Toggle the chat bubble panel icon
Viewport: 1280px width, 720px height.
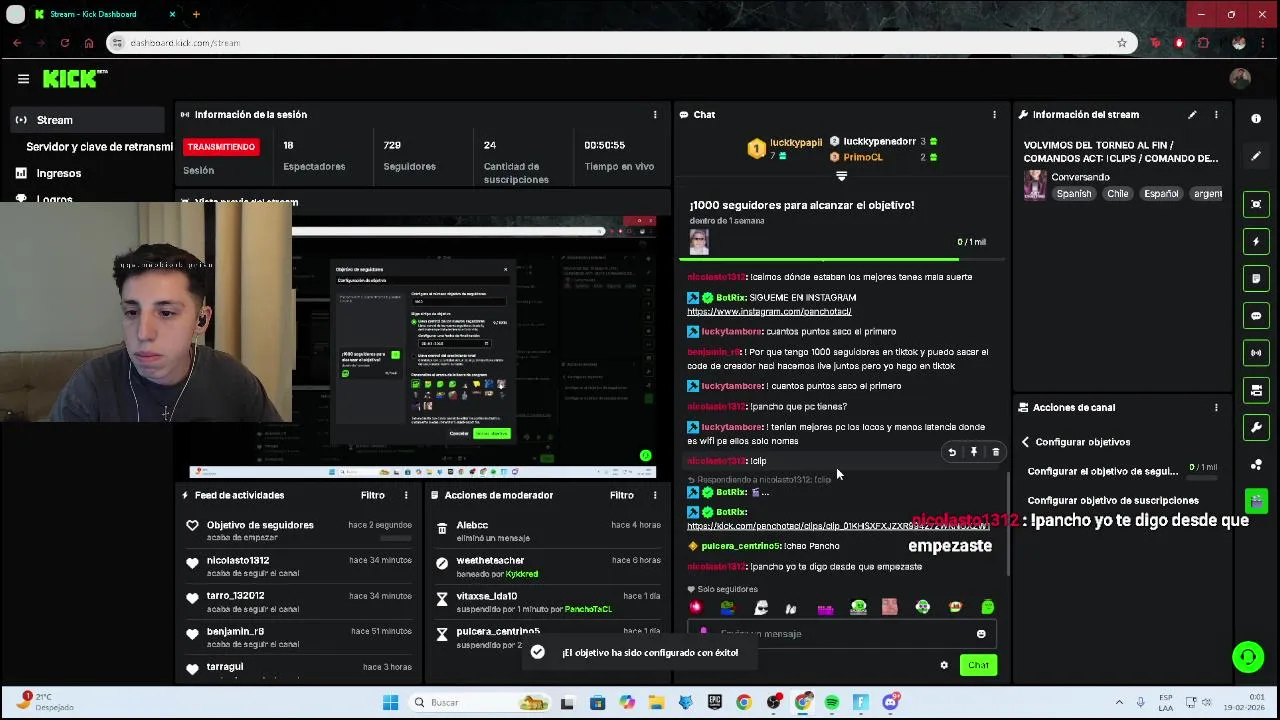[1256, 316]
